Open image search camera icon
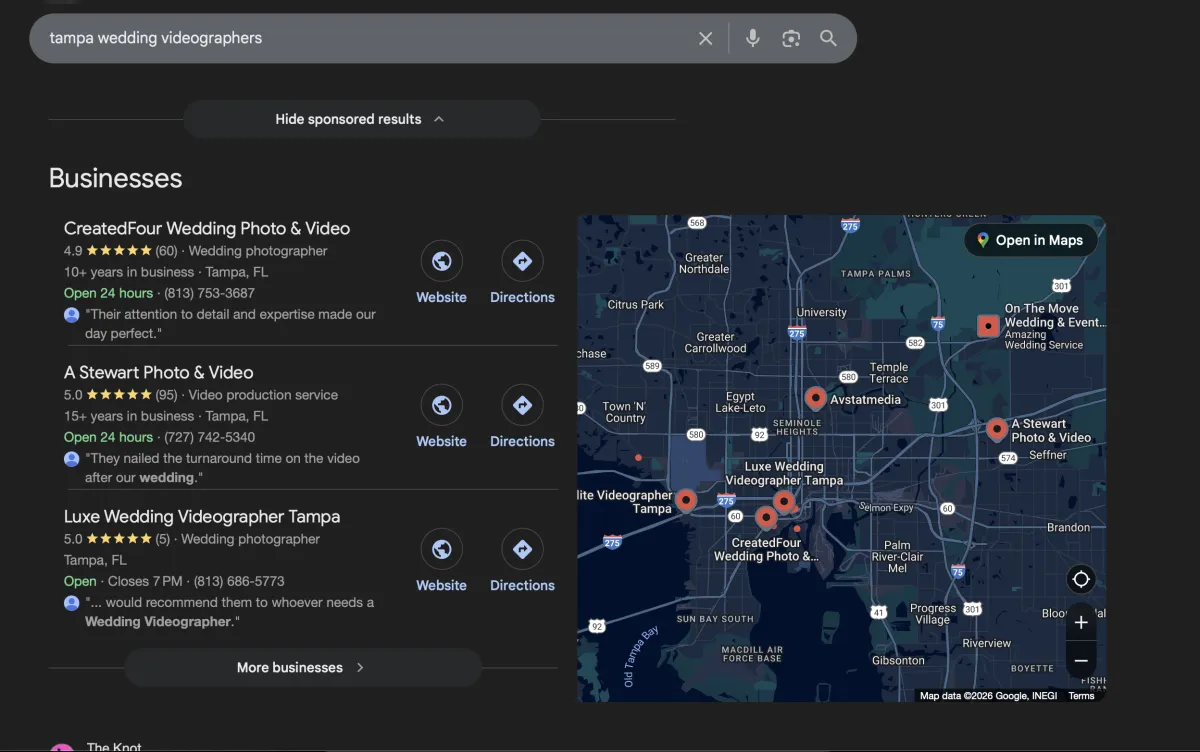 click(791, 38)
